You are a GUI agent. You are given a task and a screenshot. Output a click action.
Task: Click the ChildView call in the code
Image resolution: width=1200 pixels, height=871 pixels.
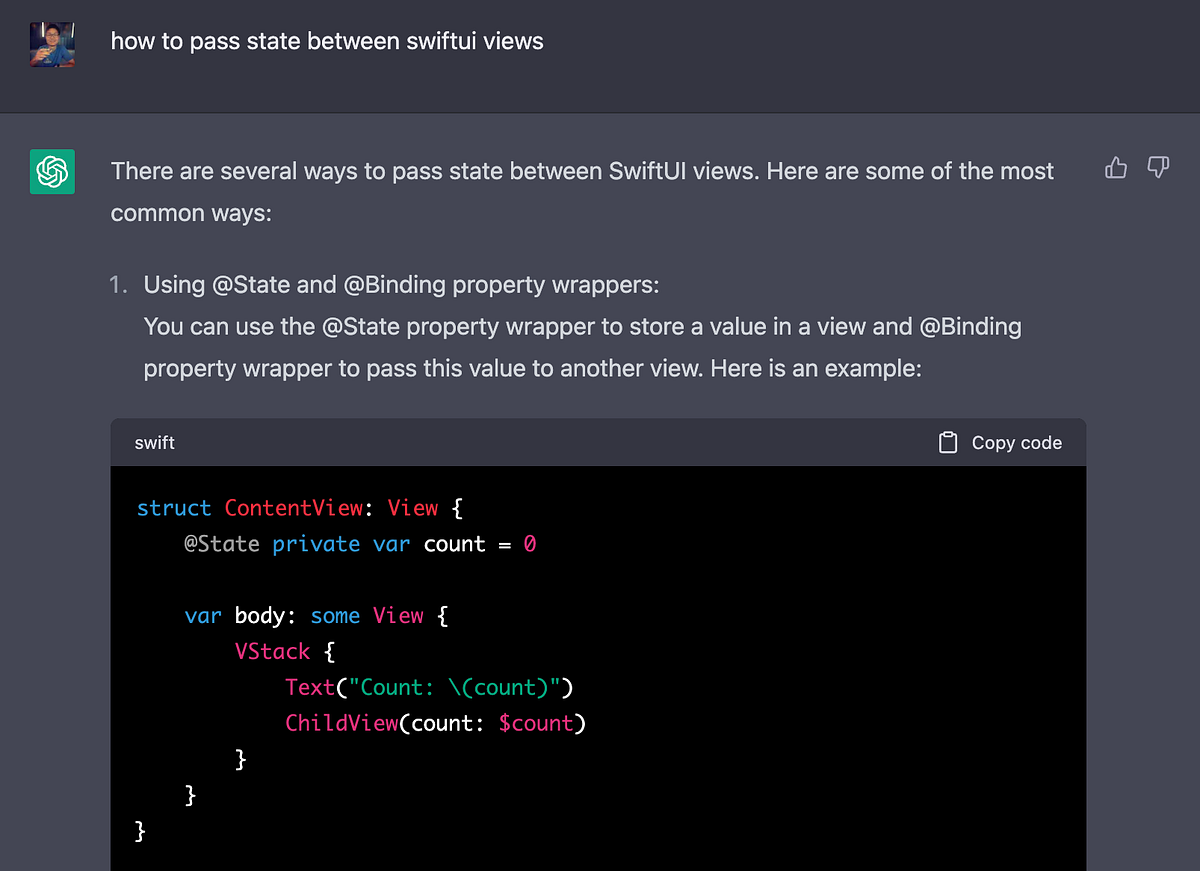342,723
